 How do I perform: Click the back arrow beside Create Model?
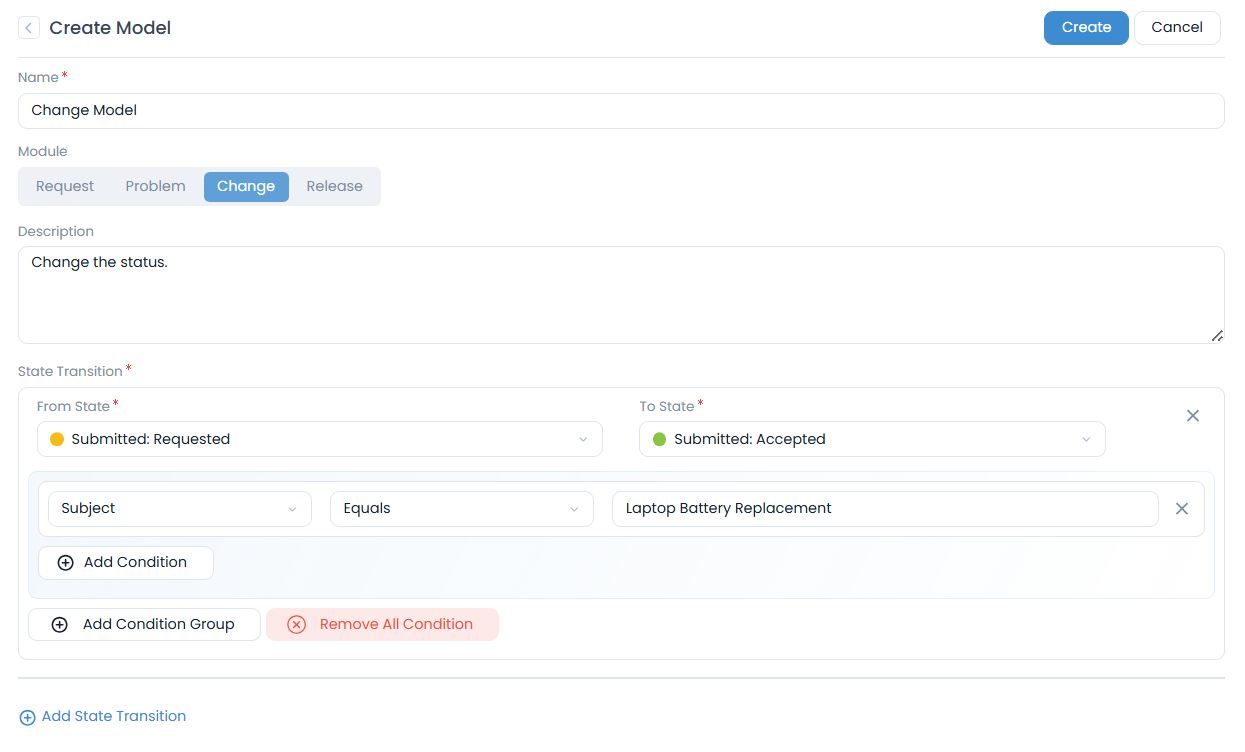(29, 28)
